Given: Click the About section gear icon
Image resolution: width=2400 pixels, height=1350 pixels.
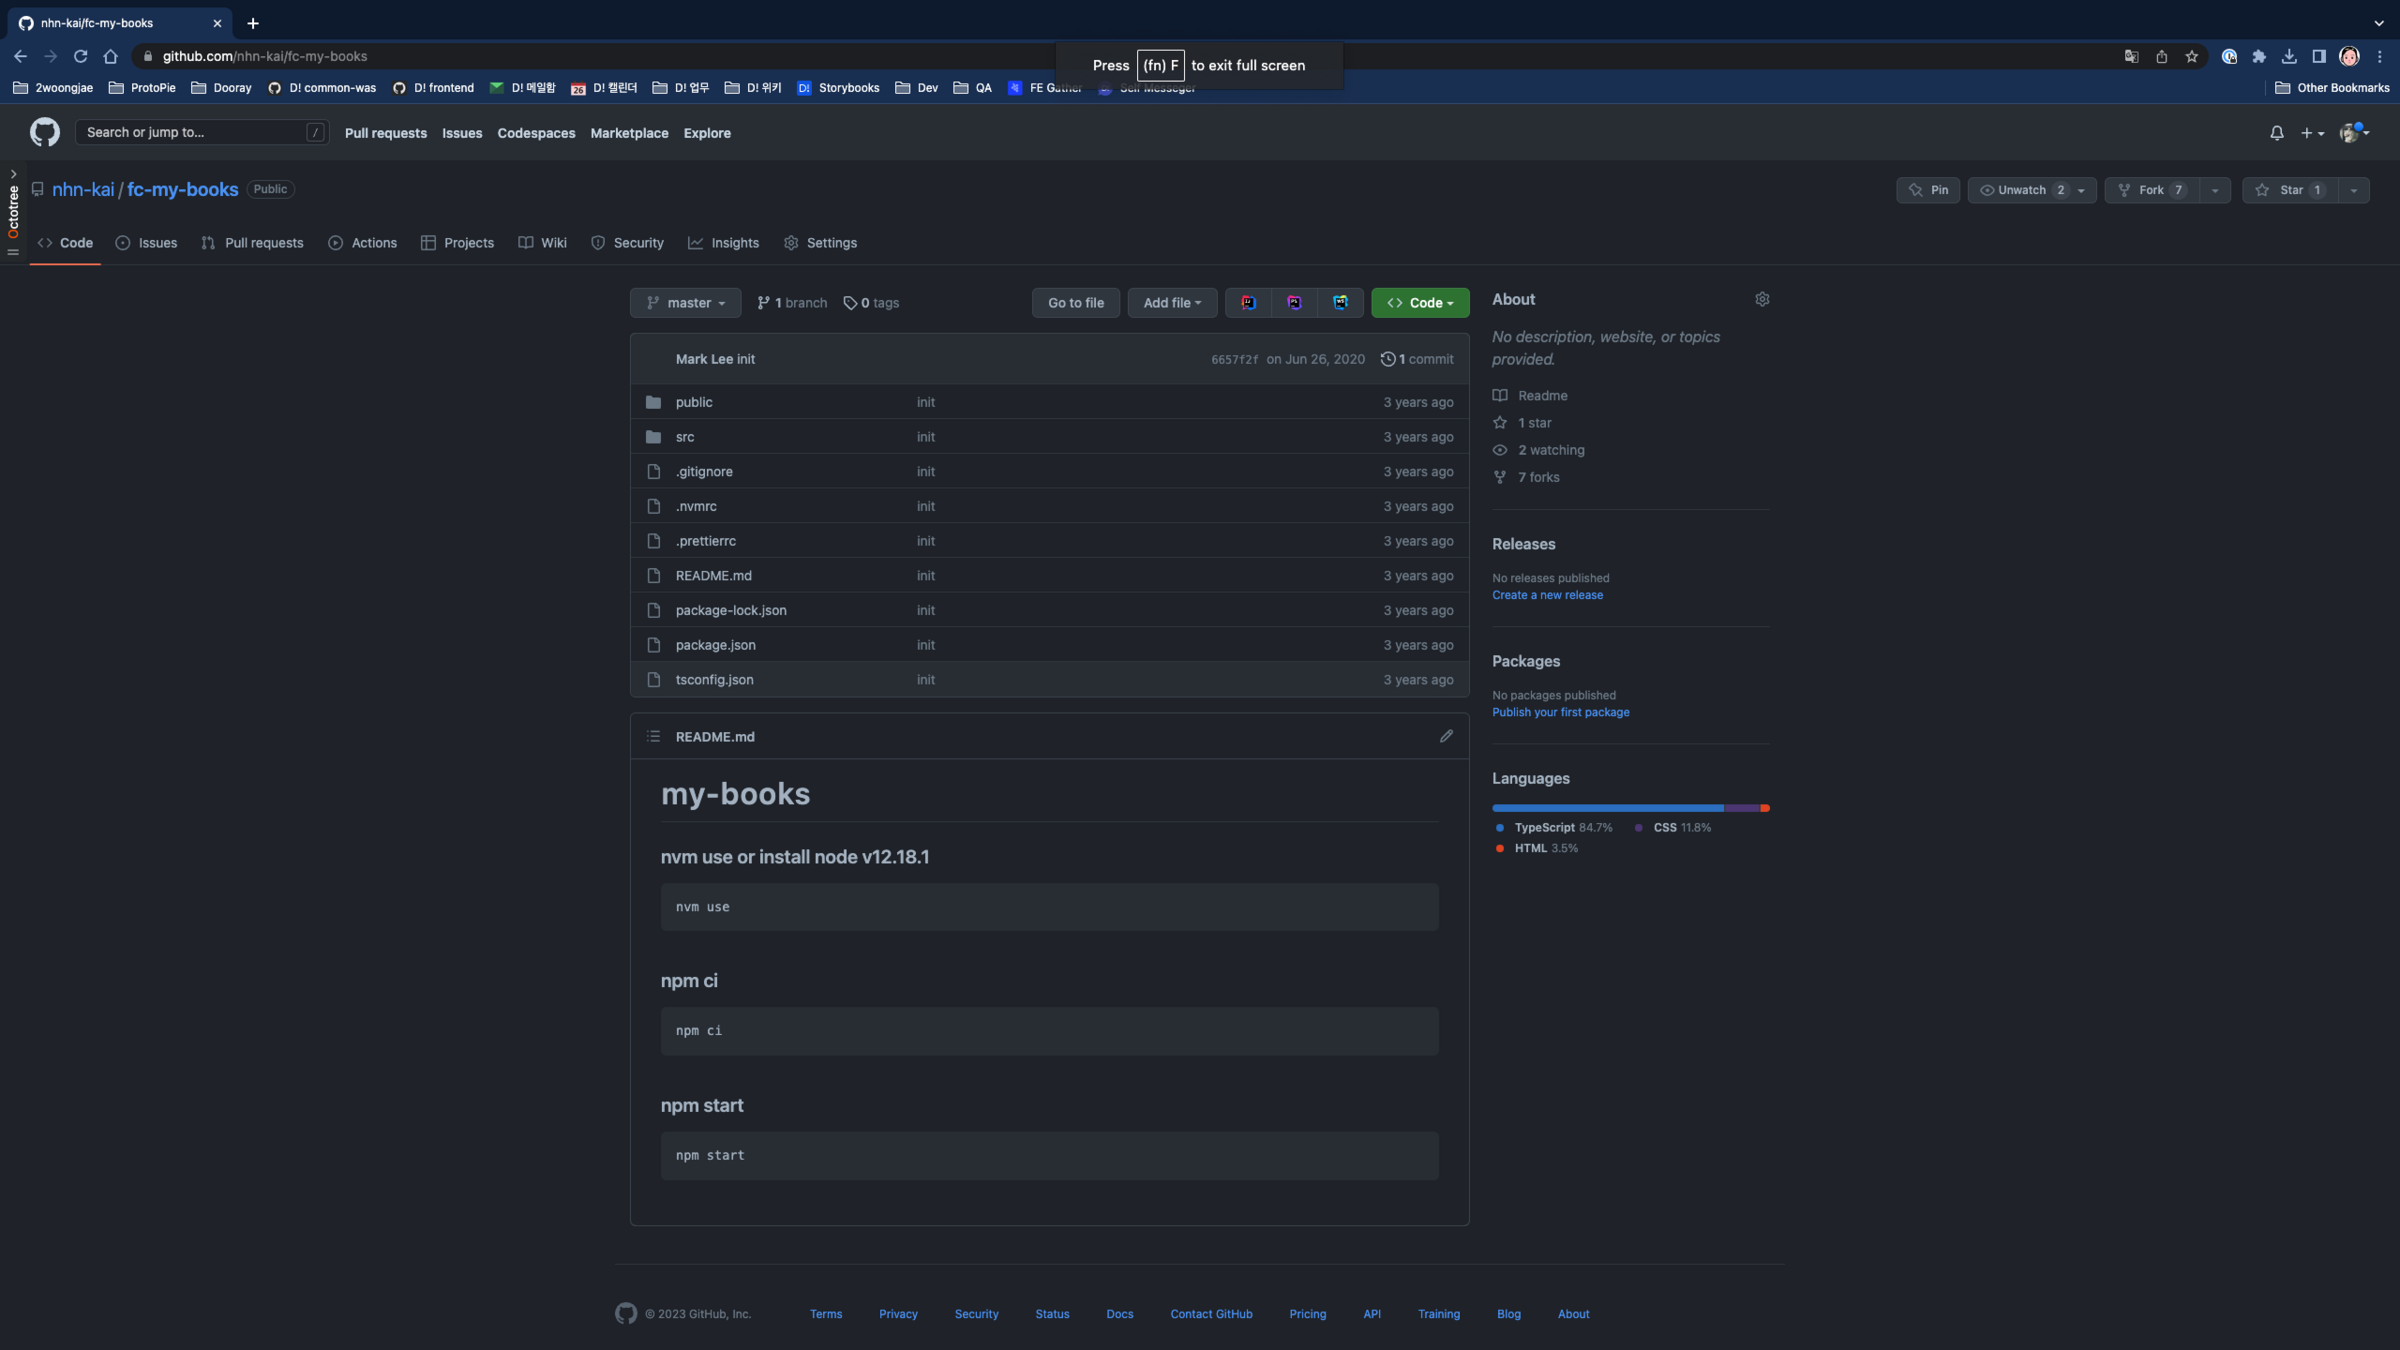Looking at the screenshot, I should coord(1762,299).
